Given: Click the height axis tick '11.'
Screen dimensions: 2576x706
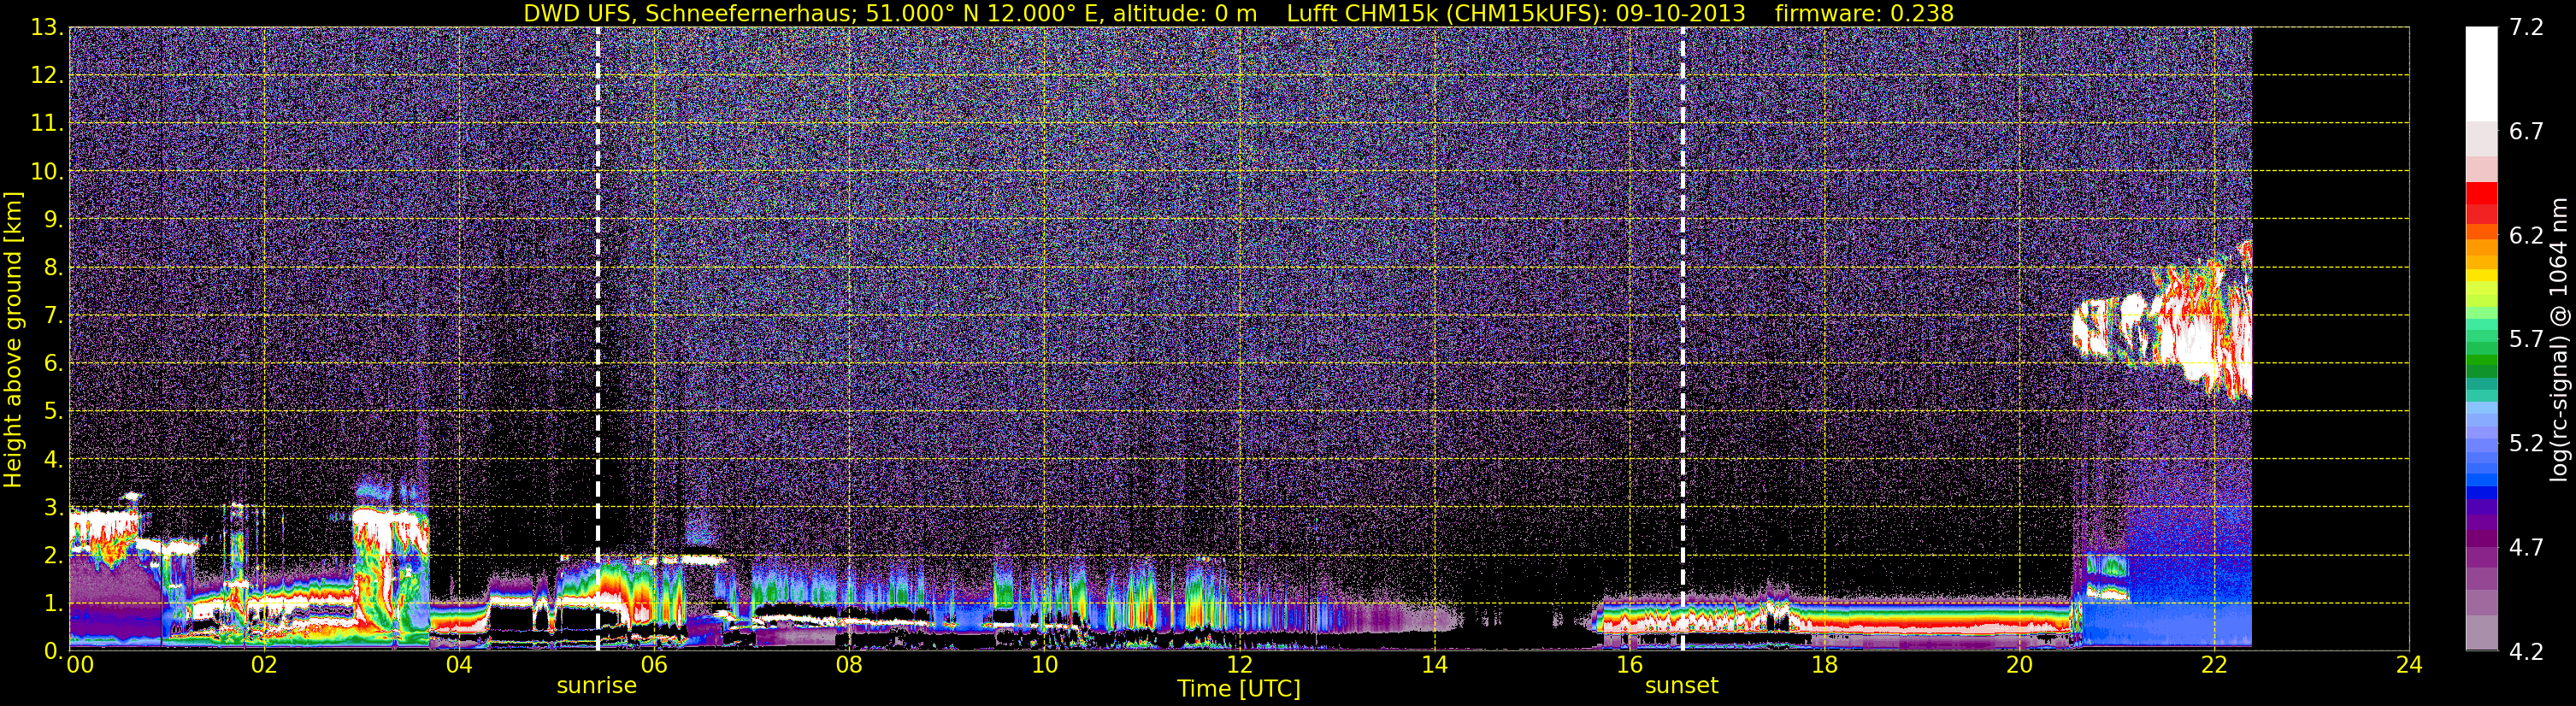Looking at the screenshot, I should (46, 124).
